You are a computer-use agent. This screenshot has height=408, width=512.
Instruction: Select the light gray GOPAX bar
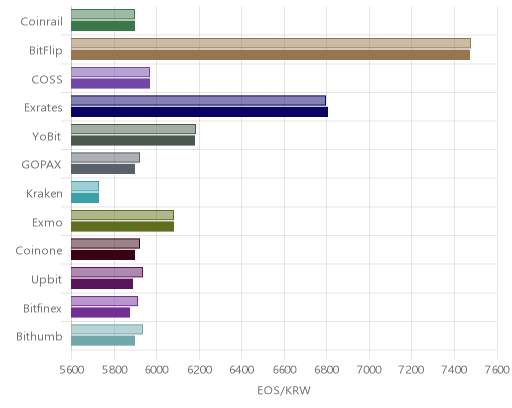(105, 158)
